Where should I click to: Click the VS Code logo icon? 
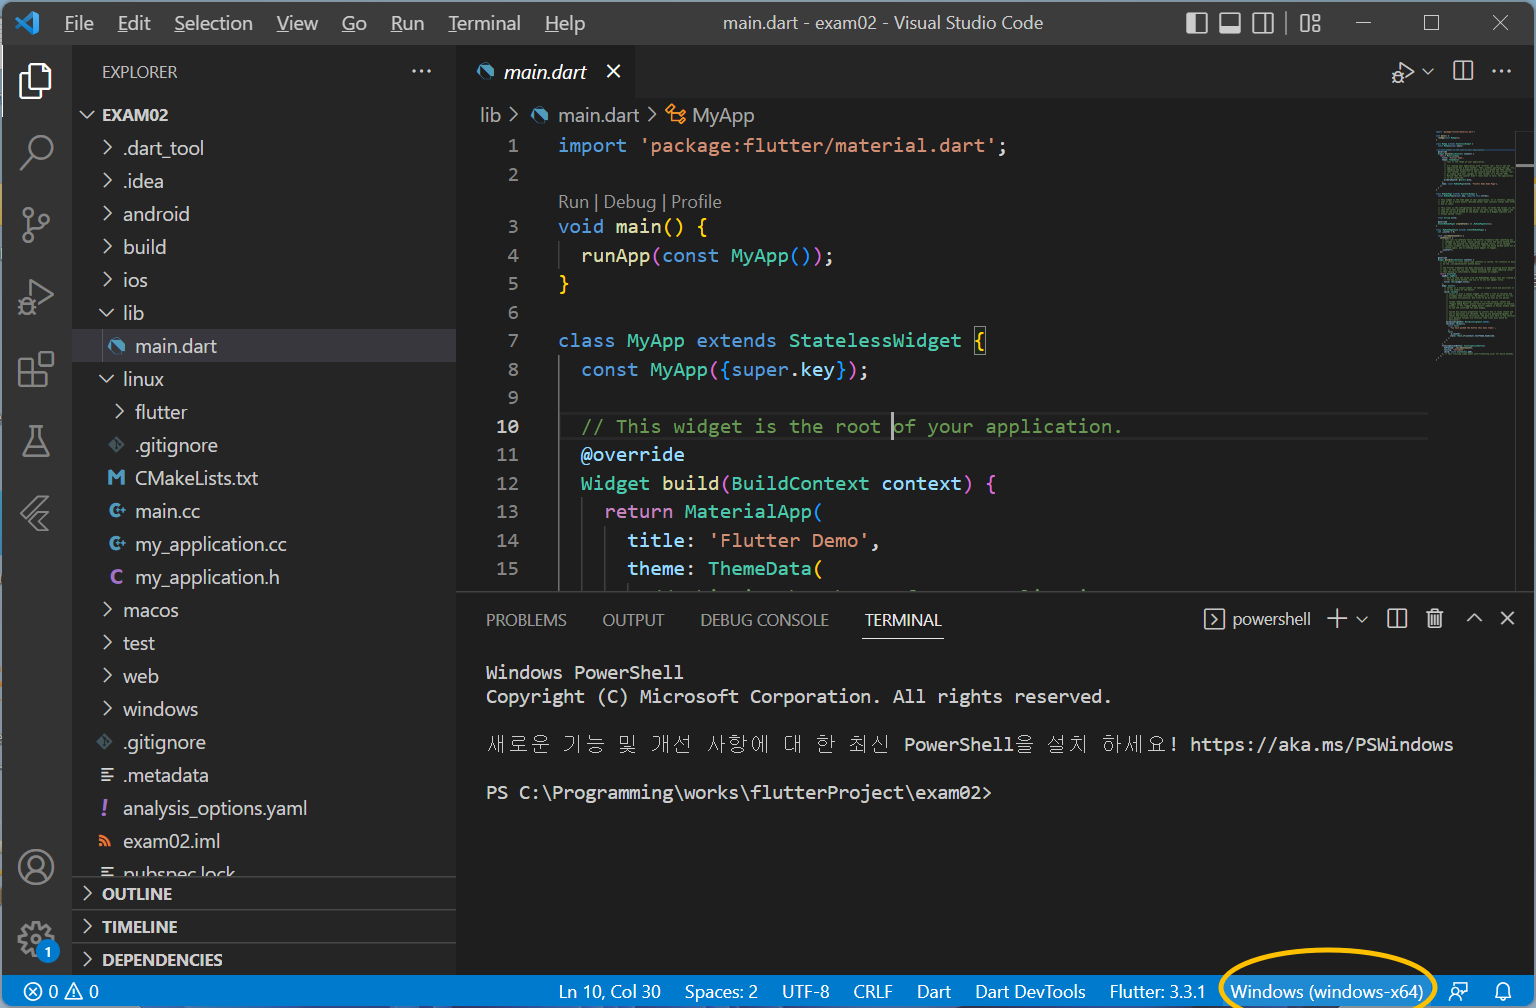27,23
